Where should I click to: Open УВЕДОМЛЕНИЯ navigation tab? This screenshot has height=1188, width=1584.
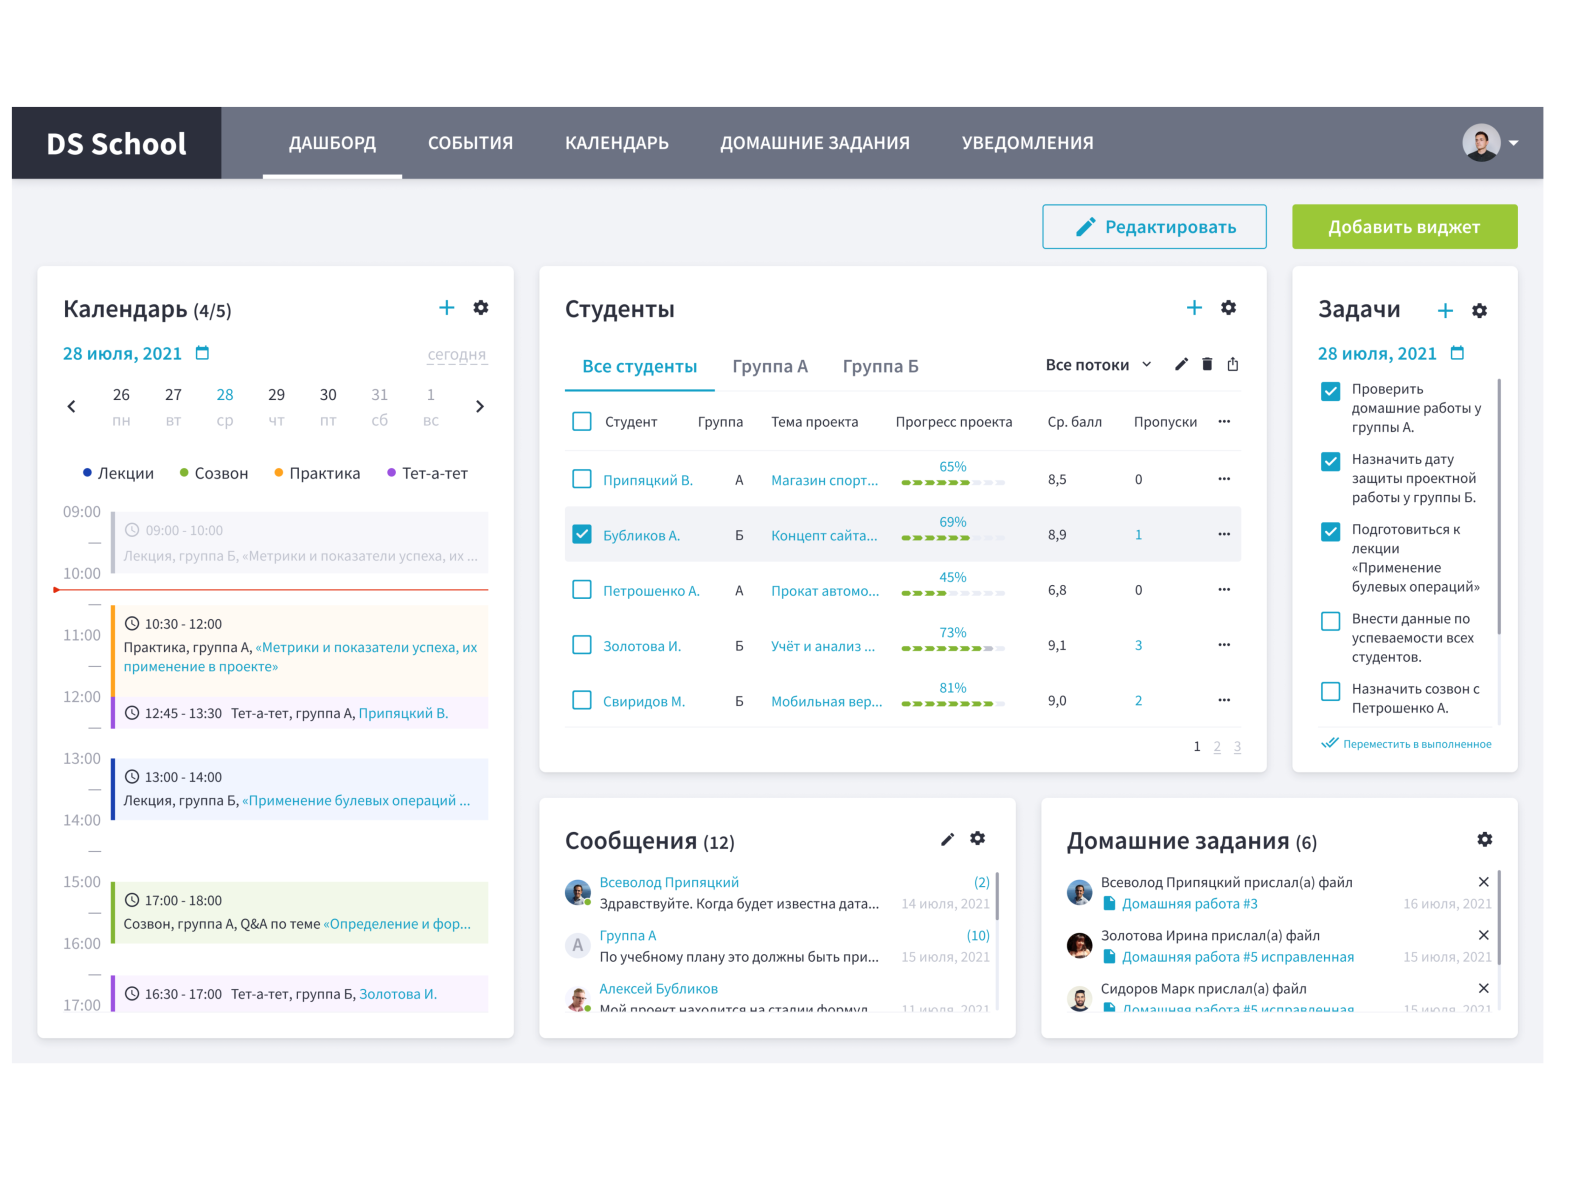coord(1028,143)
